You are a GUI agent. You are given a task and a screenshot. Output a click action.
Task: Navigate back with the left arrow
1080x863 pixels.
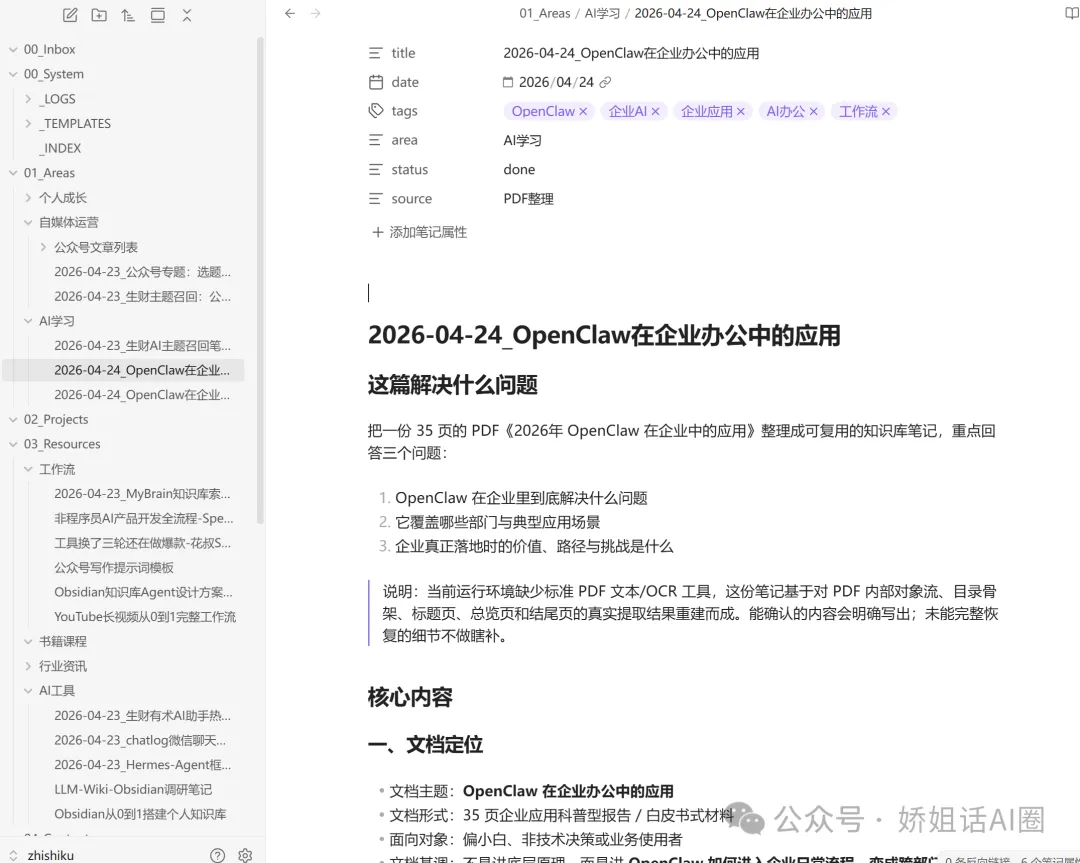click(x=290, y=14)
